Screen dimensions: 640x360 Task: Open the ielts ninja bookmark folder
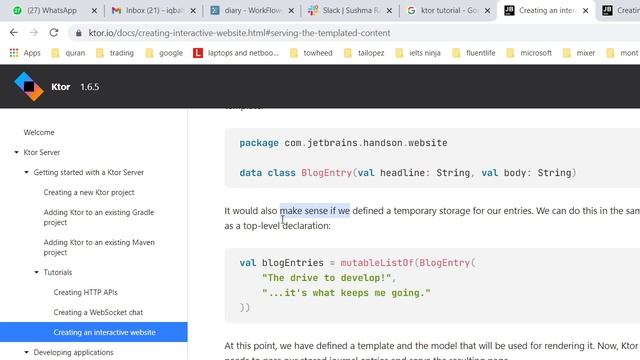click(418, 53)
